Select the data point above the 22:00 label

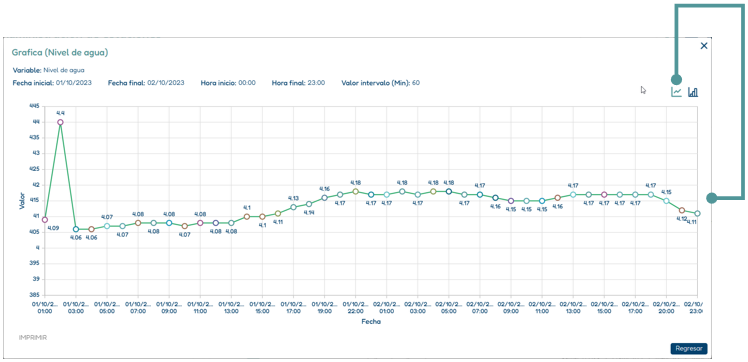point(355,191)
